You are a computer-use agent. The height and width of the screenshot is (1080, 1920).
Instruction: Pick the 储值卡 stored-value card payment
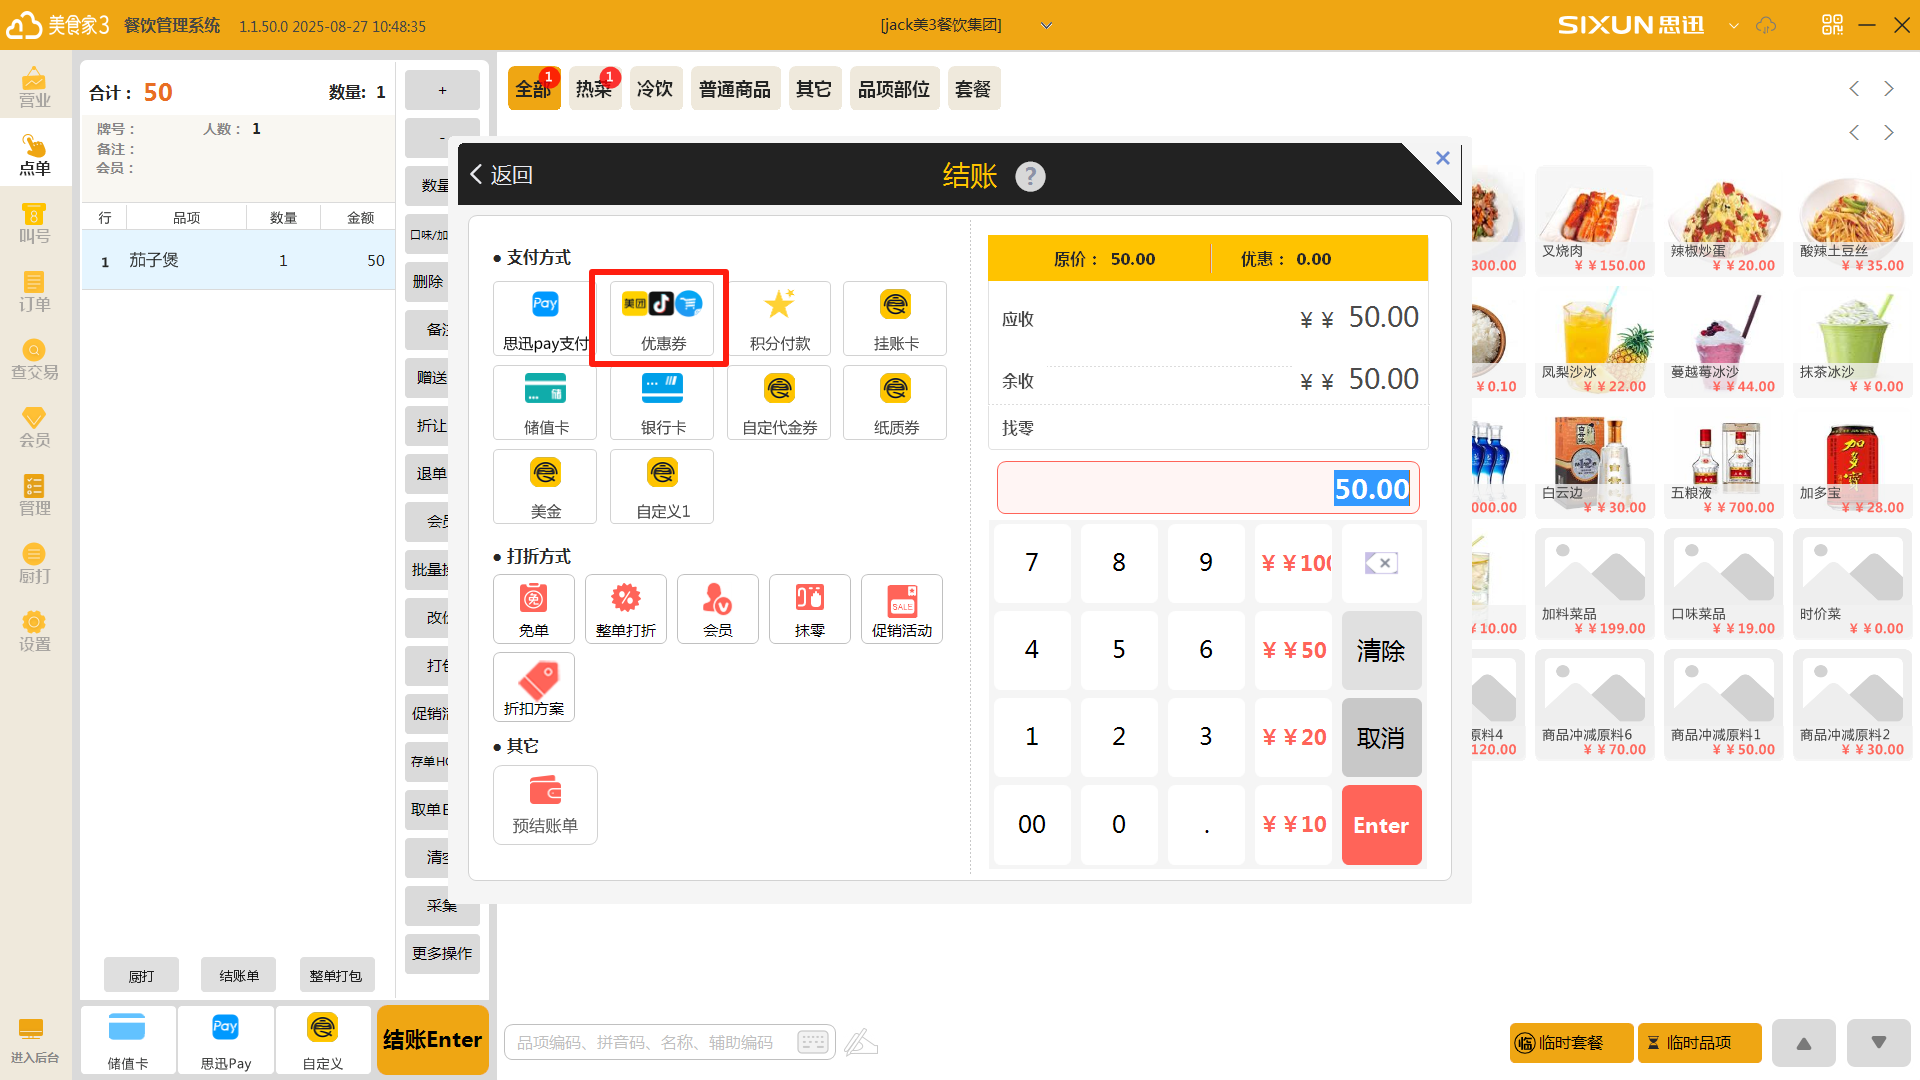point(545,402)
